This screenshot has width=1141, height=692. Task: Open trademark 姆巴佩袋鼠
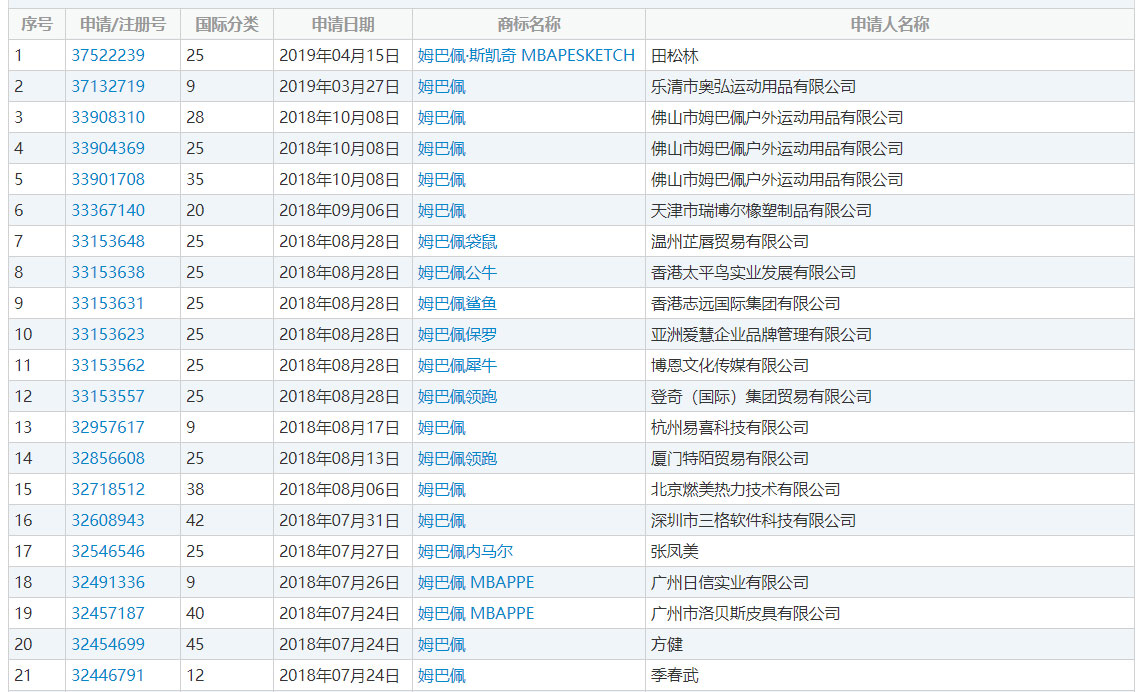click(457, 242)
